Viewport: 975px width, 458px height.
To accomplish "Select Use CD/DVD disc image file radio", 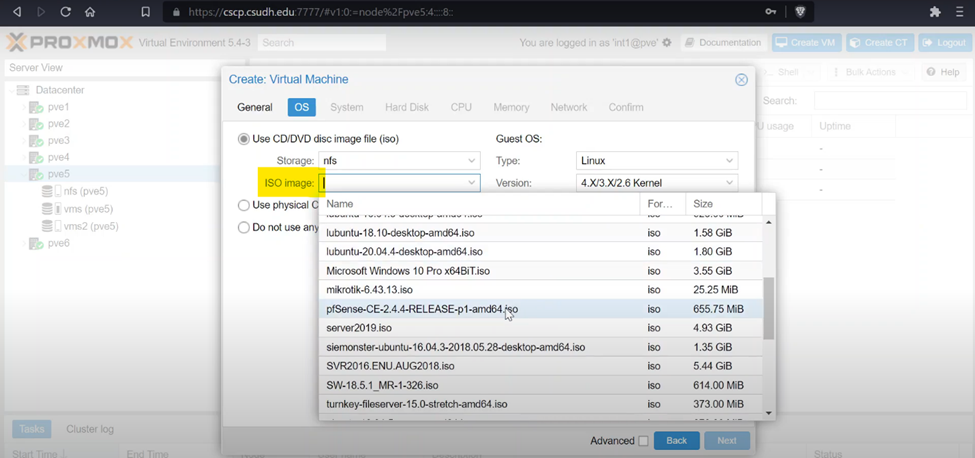I will pos(244,139).
